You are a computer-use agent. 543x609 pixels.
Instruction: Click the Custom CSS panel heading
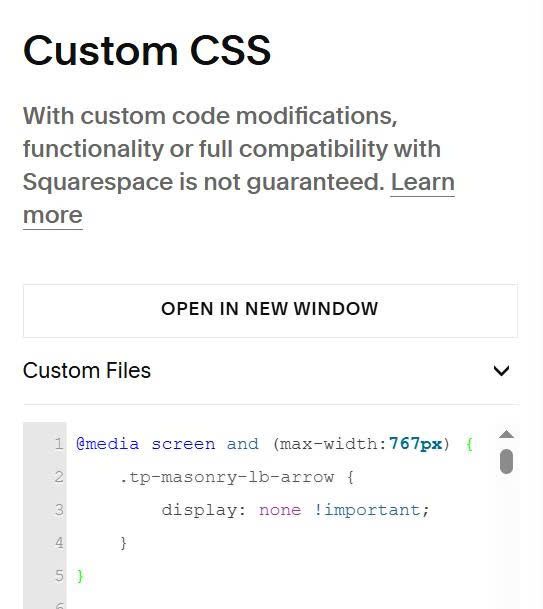(147, 50)
